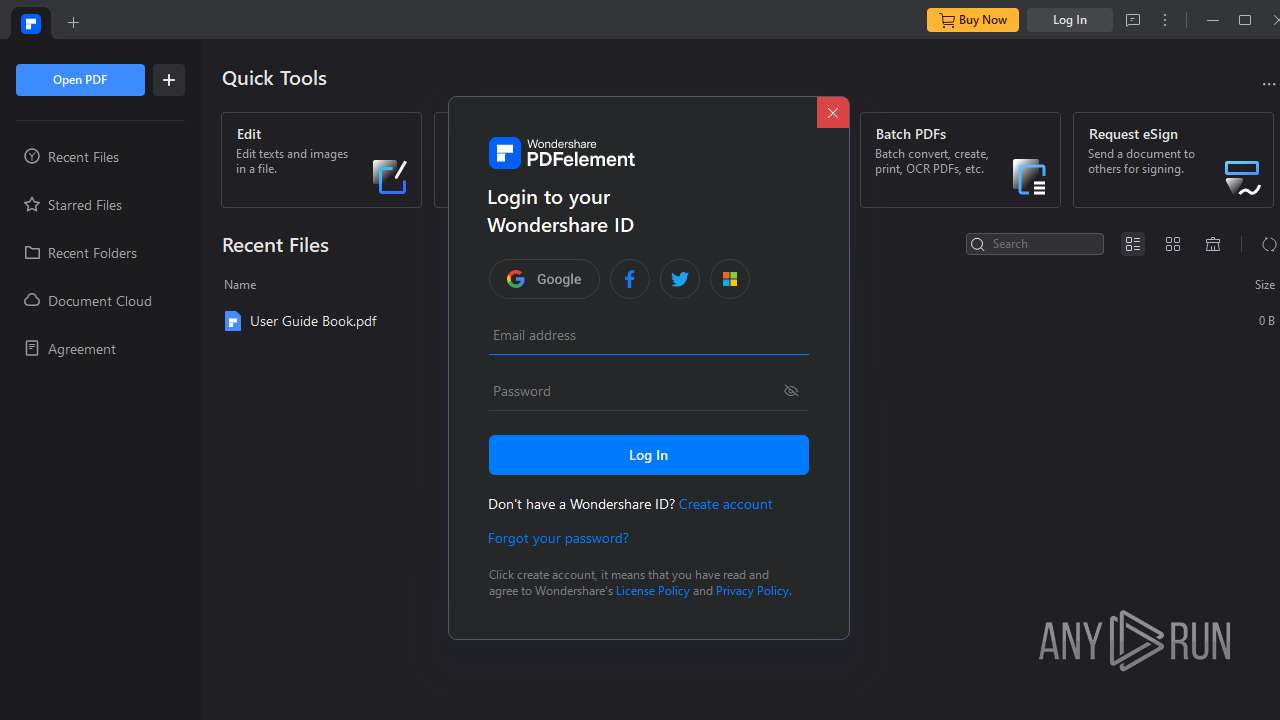The image size is (1280, 720).
Task: Sign in with Google button
Action: pos(544,279)
